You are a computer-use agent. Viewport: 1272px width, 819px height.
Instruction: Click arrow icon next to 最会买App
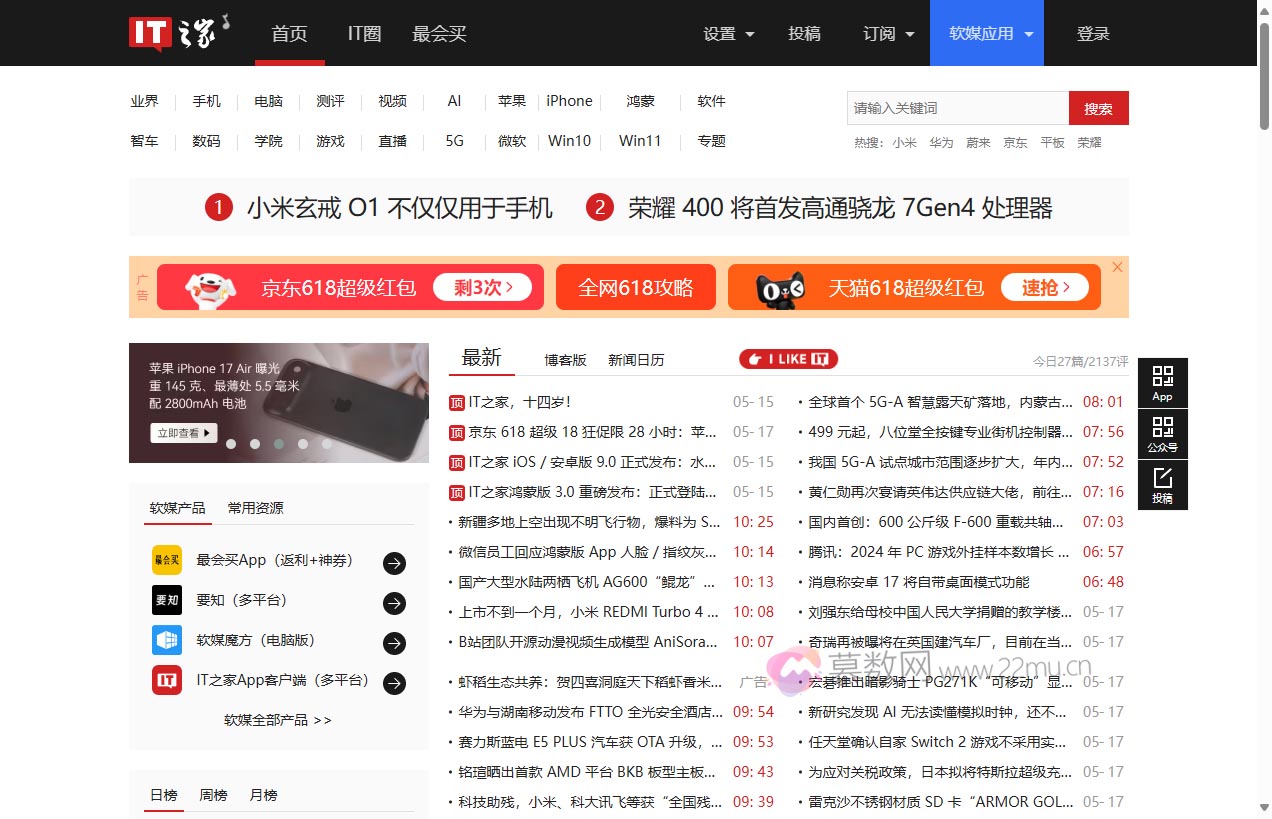(x=395, y=563)
